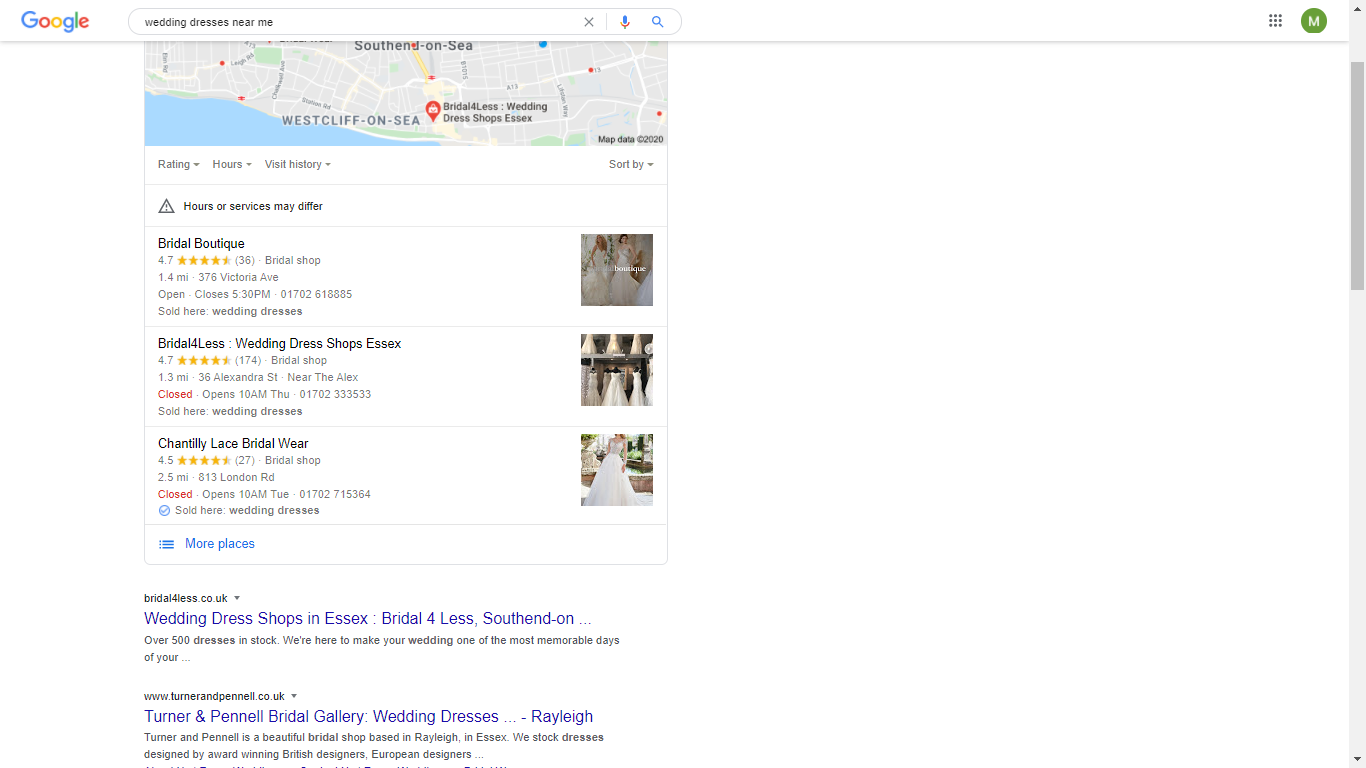The image size is (1366, 768).
Task: Click the phone number 01702 333533
Action: pos(335,394)
